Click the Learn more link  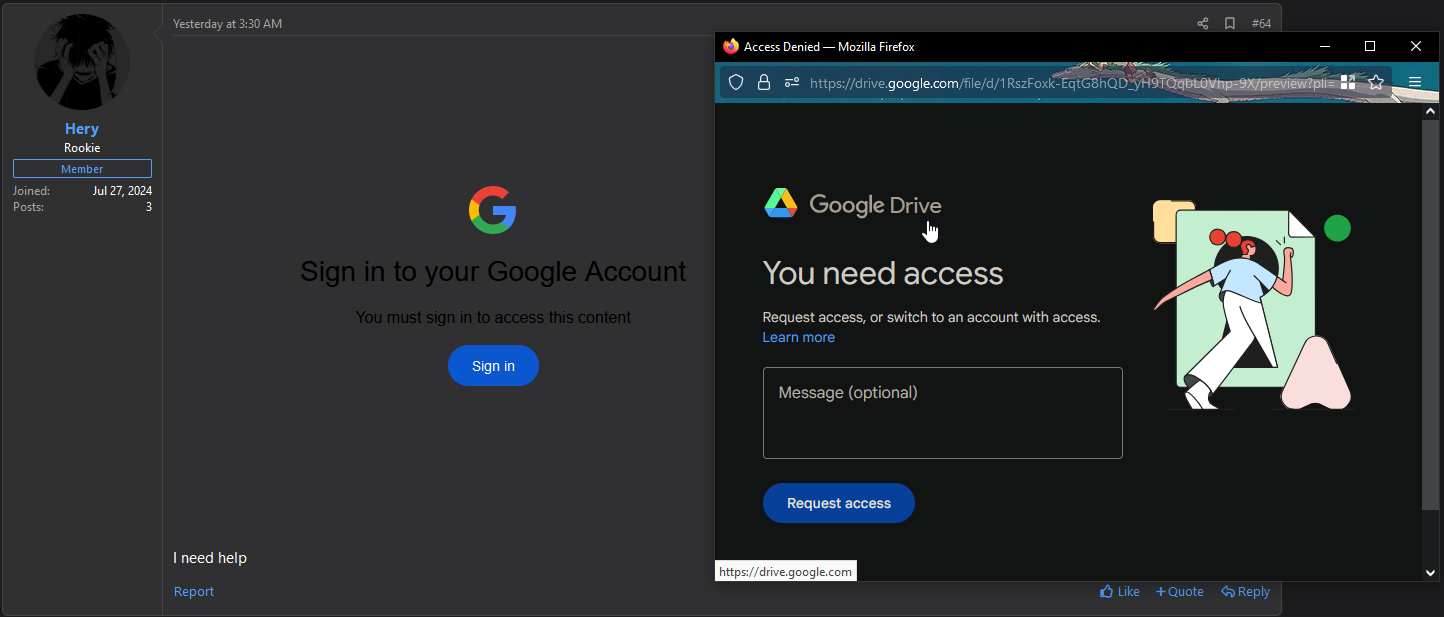[x=798, y=337]
